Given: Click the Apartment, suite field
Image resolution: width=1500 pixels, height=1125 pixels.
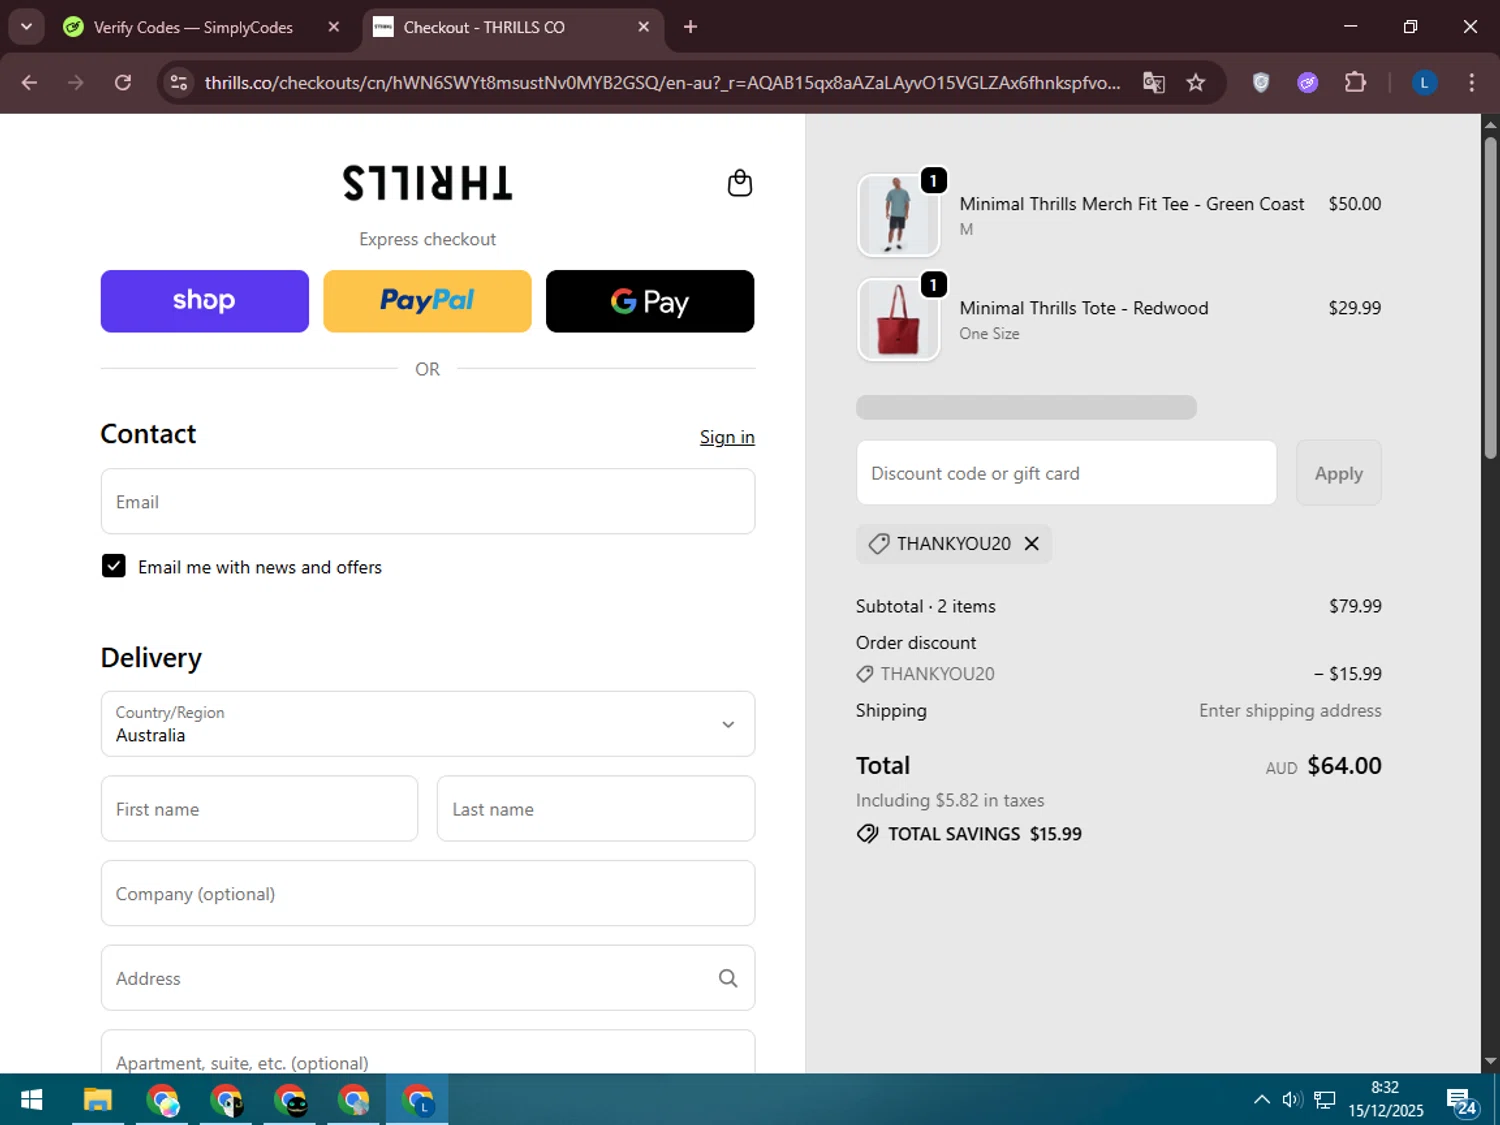Looking at the screenshot, I should [428, 1052].
